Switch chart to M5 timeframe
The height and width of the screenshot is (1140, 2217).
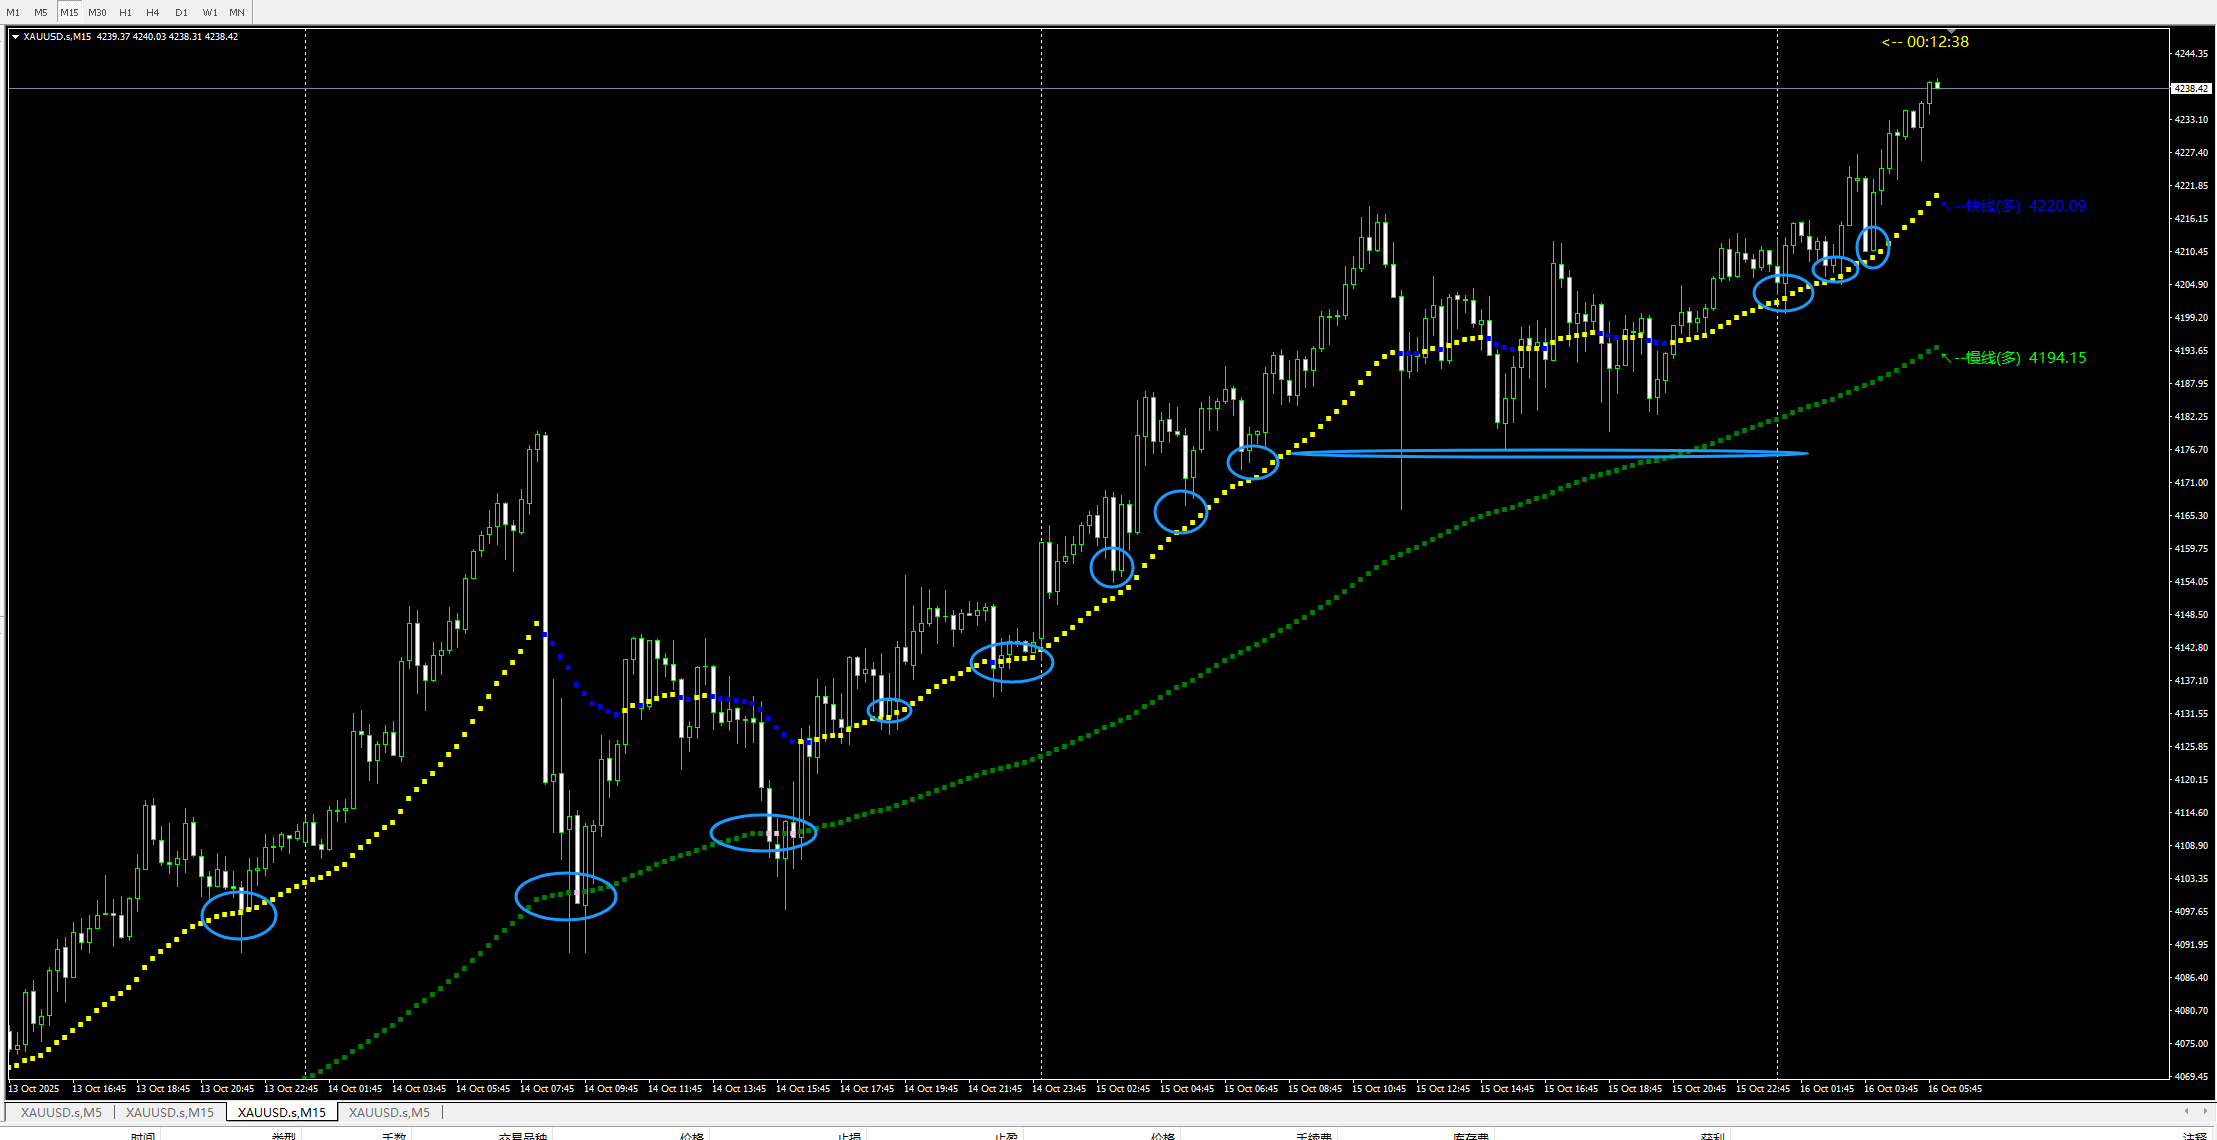click(41, 12)
